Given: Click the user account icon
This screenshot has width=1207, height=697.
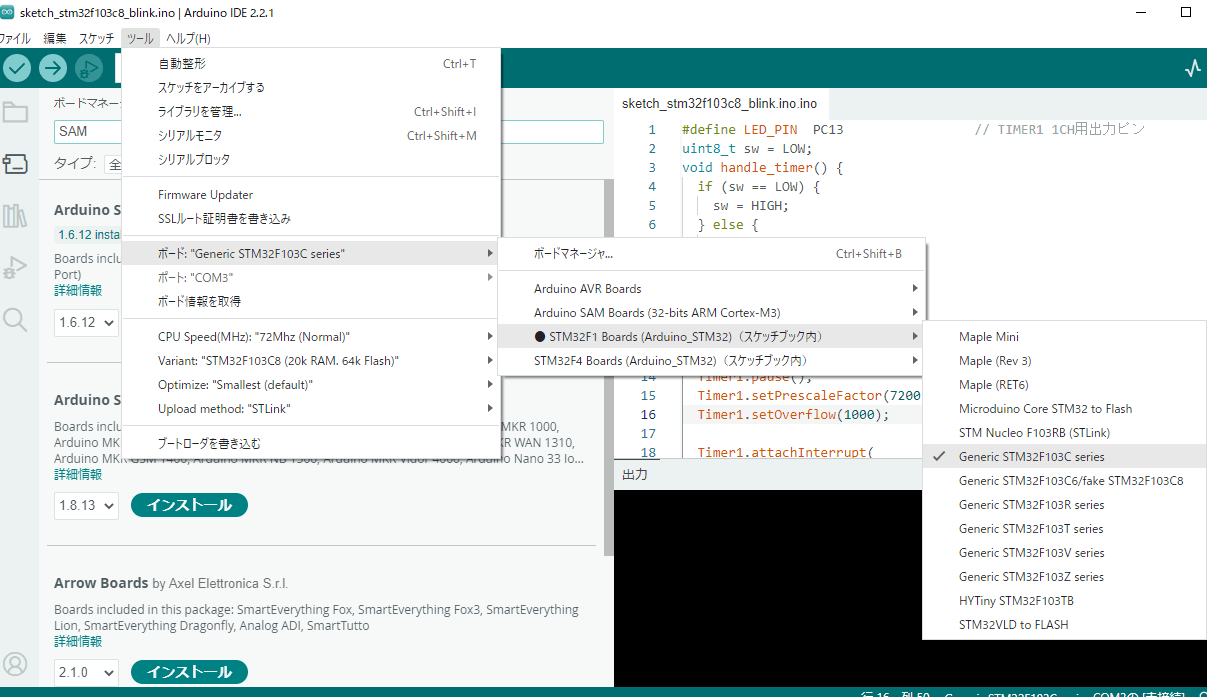Looking at the screenshot, I should 15,664.
